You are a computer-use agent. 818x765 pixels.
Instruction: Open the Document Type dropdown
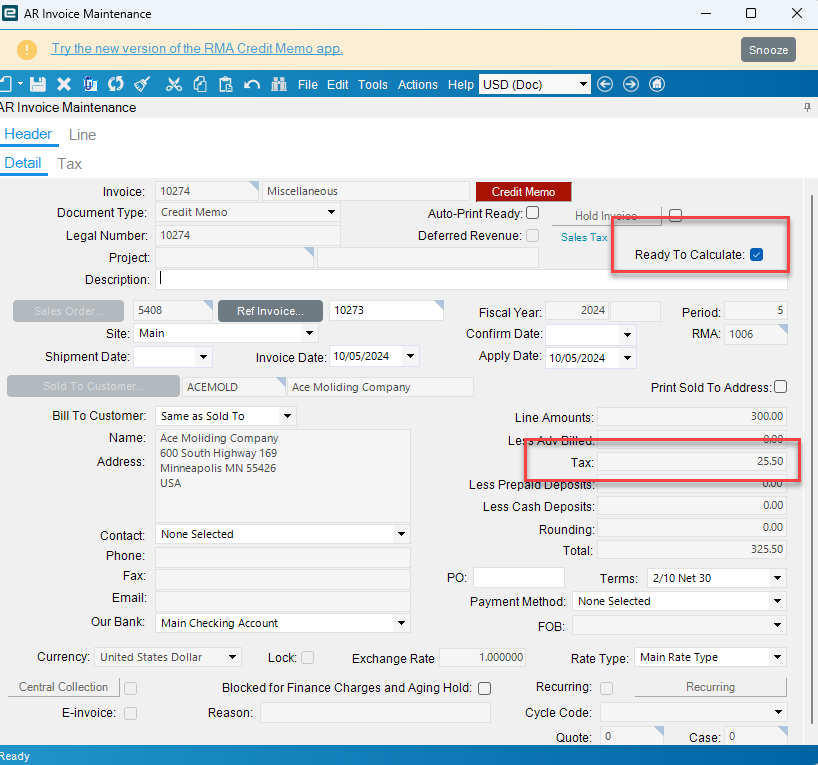coord(331,212)
